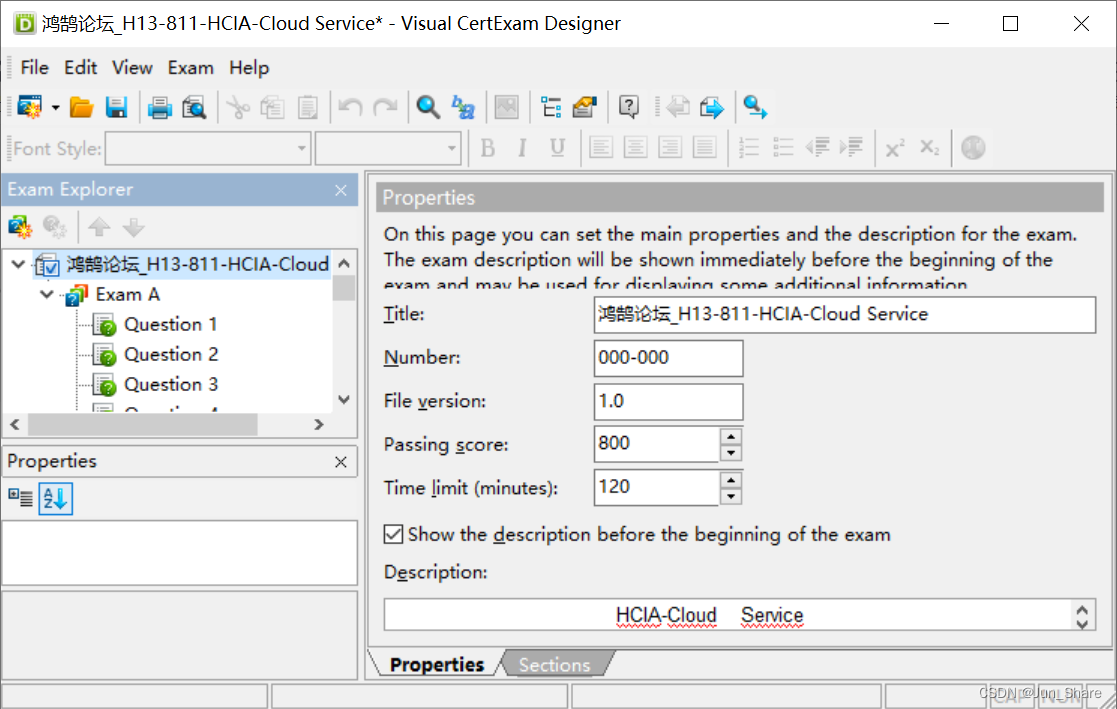This screenshot has width=1117, height=709.
Task: Uncheck Show the description before exam checkbox
Action: pos(393,534)
